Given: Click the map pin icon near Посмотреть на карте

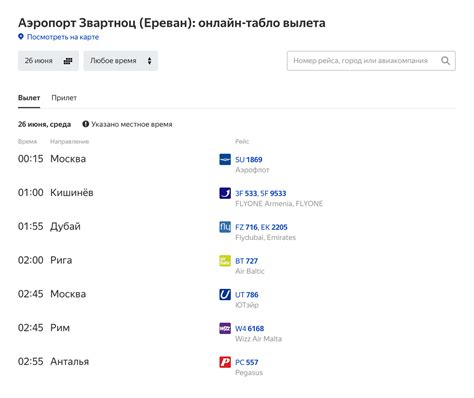Looking at the screenshot, I should pyautogui.click(x=21, y=37).
